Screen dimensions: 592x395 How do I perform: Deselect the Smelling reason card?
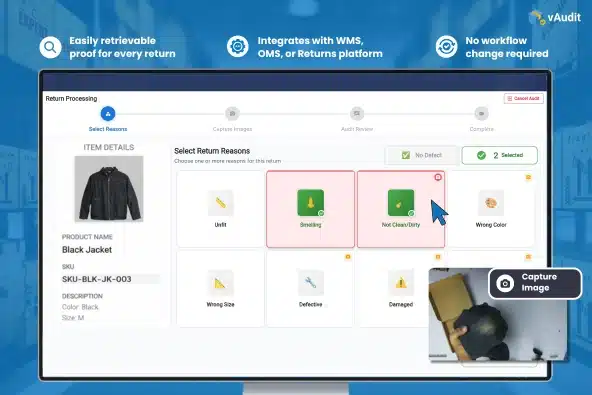click(310, 209)
